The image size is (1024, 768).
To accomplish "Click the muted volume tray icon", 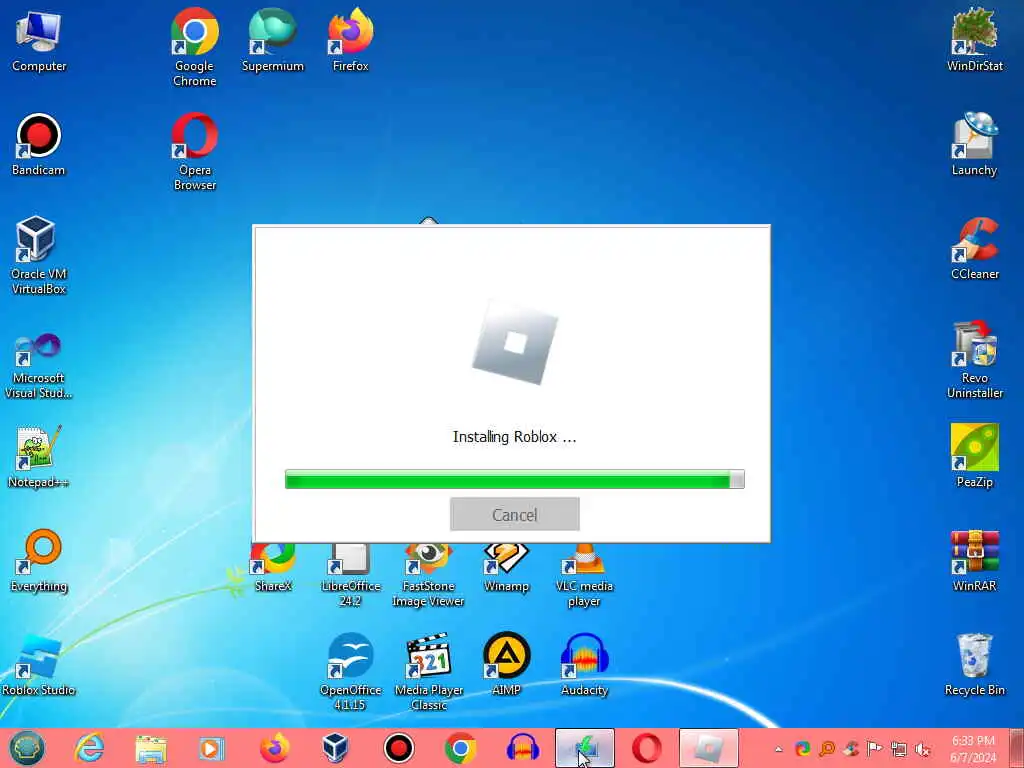I will pyautogui.click(x=923, y=748).
